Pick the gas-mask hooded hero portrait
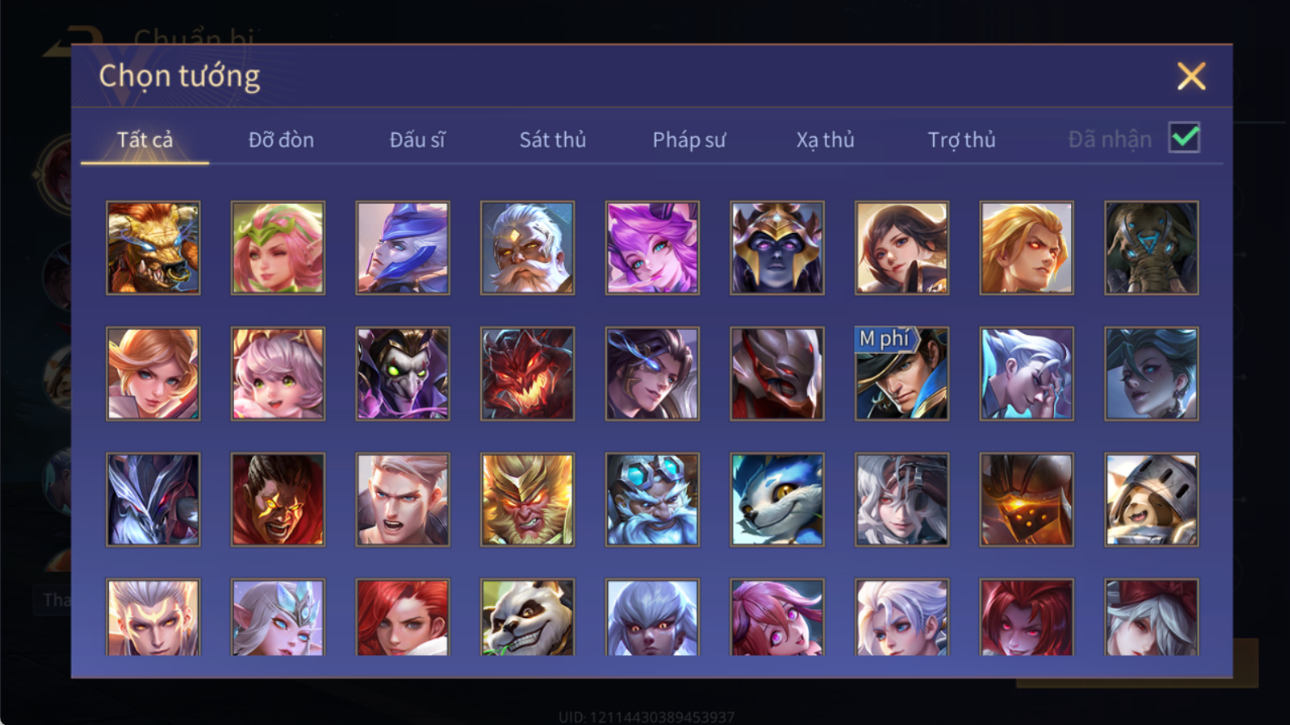 coord(1151,248)
